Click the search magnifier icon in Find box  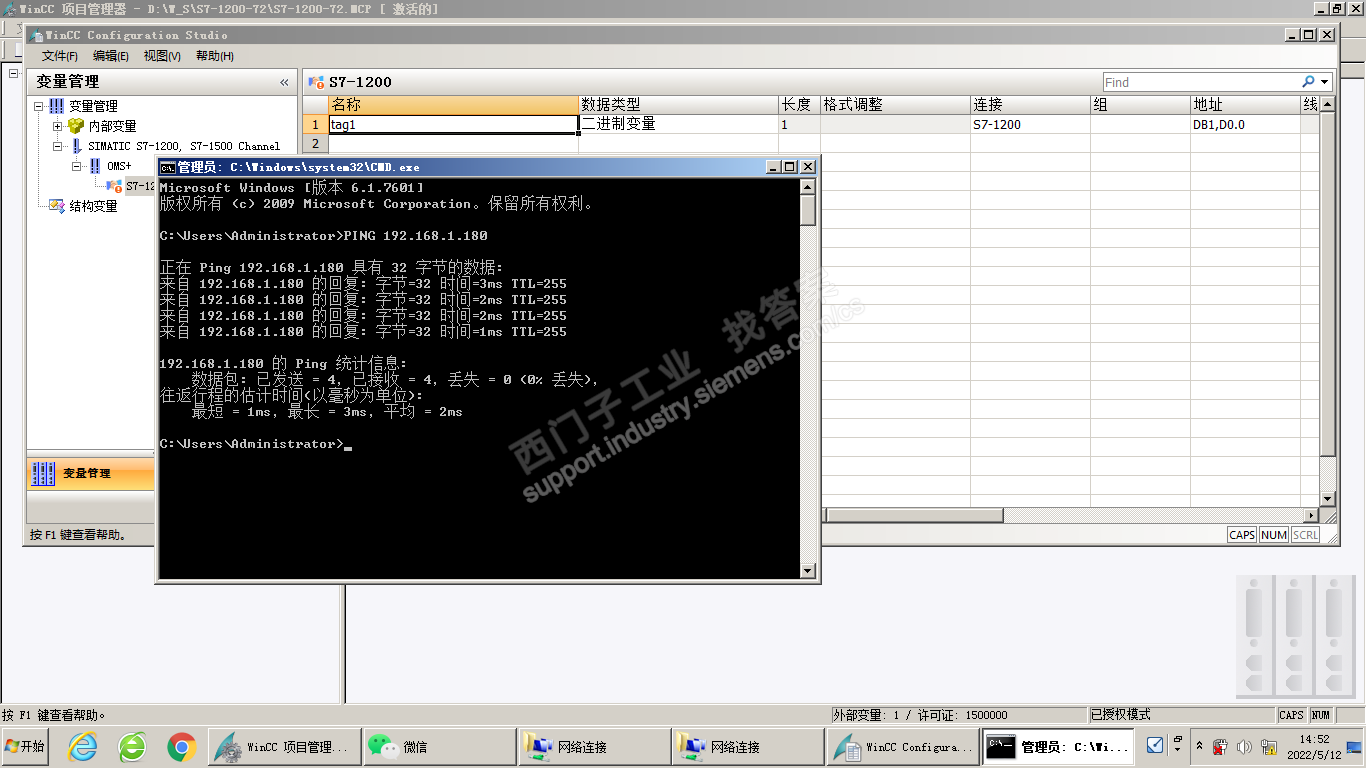pos(1308,82)
